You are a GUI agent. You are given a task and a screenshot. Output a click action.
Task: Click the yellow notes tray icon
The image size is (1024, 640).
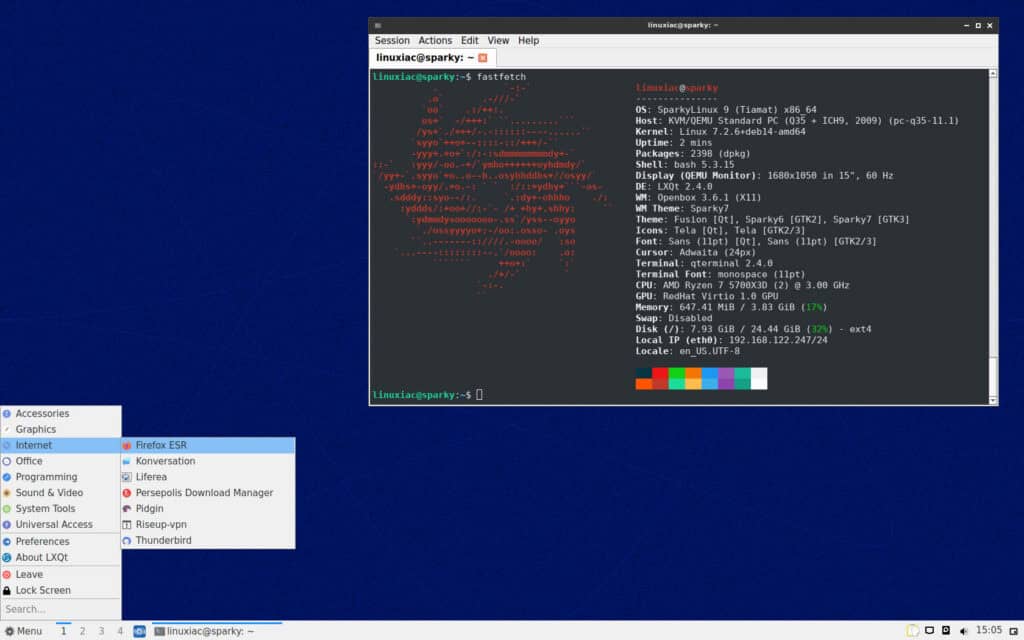click(912, 631)
